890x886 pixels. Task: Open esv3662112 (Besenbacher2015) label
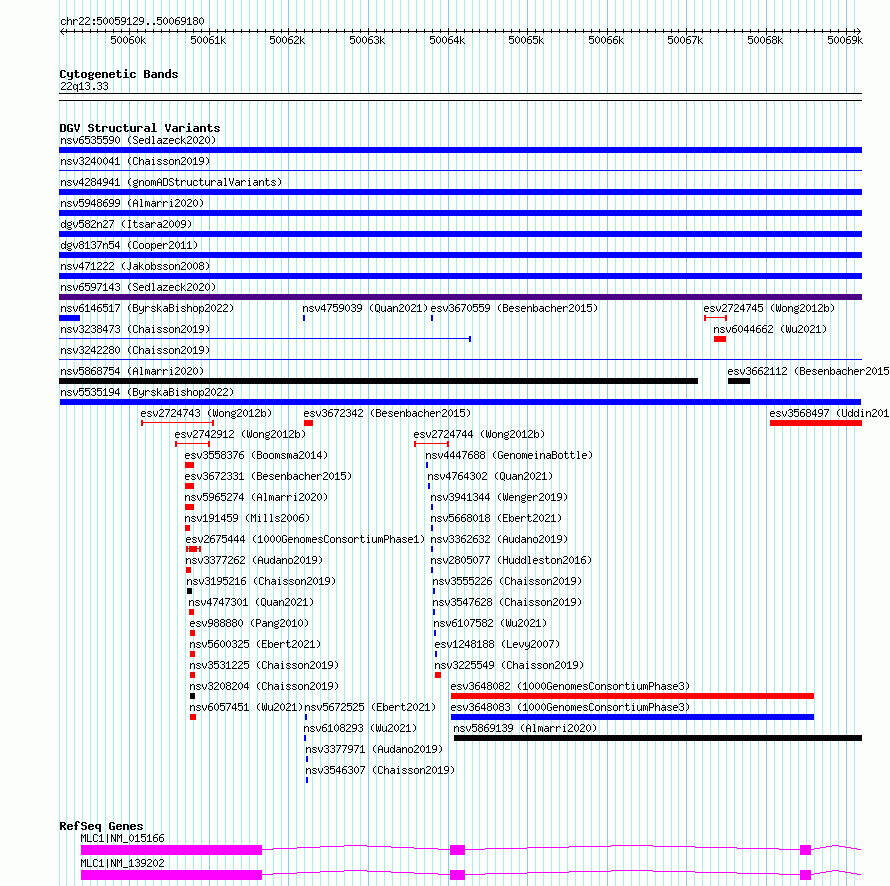pyautogui.click(x=808, y=371)
